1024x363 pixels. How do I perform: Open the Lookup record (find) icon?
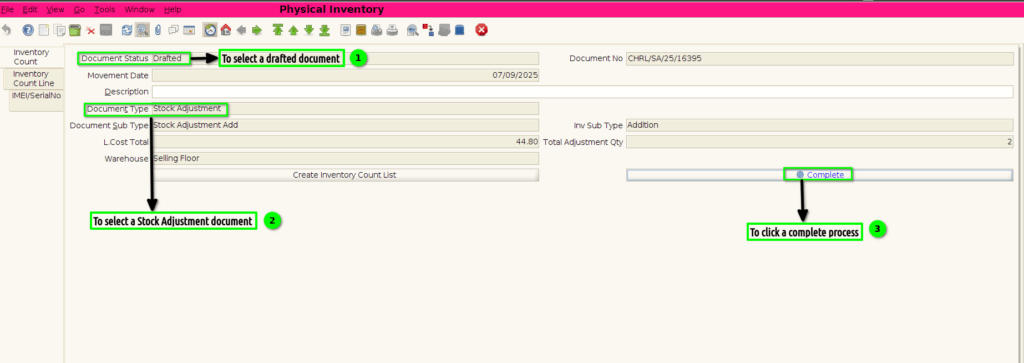(142, 30)
